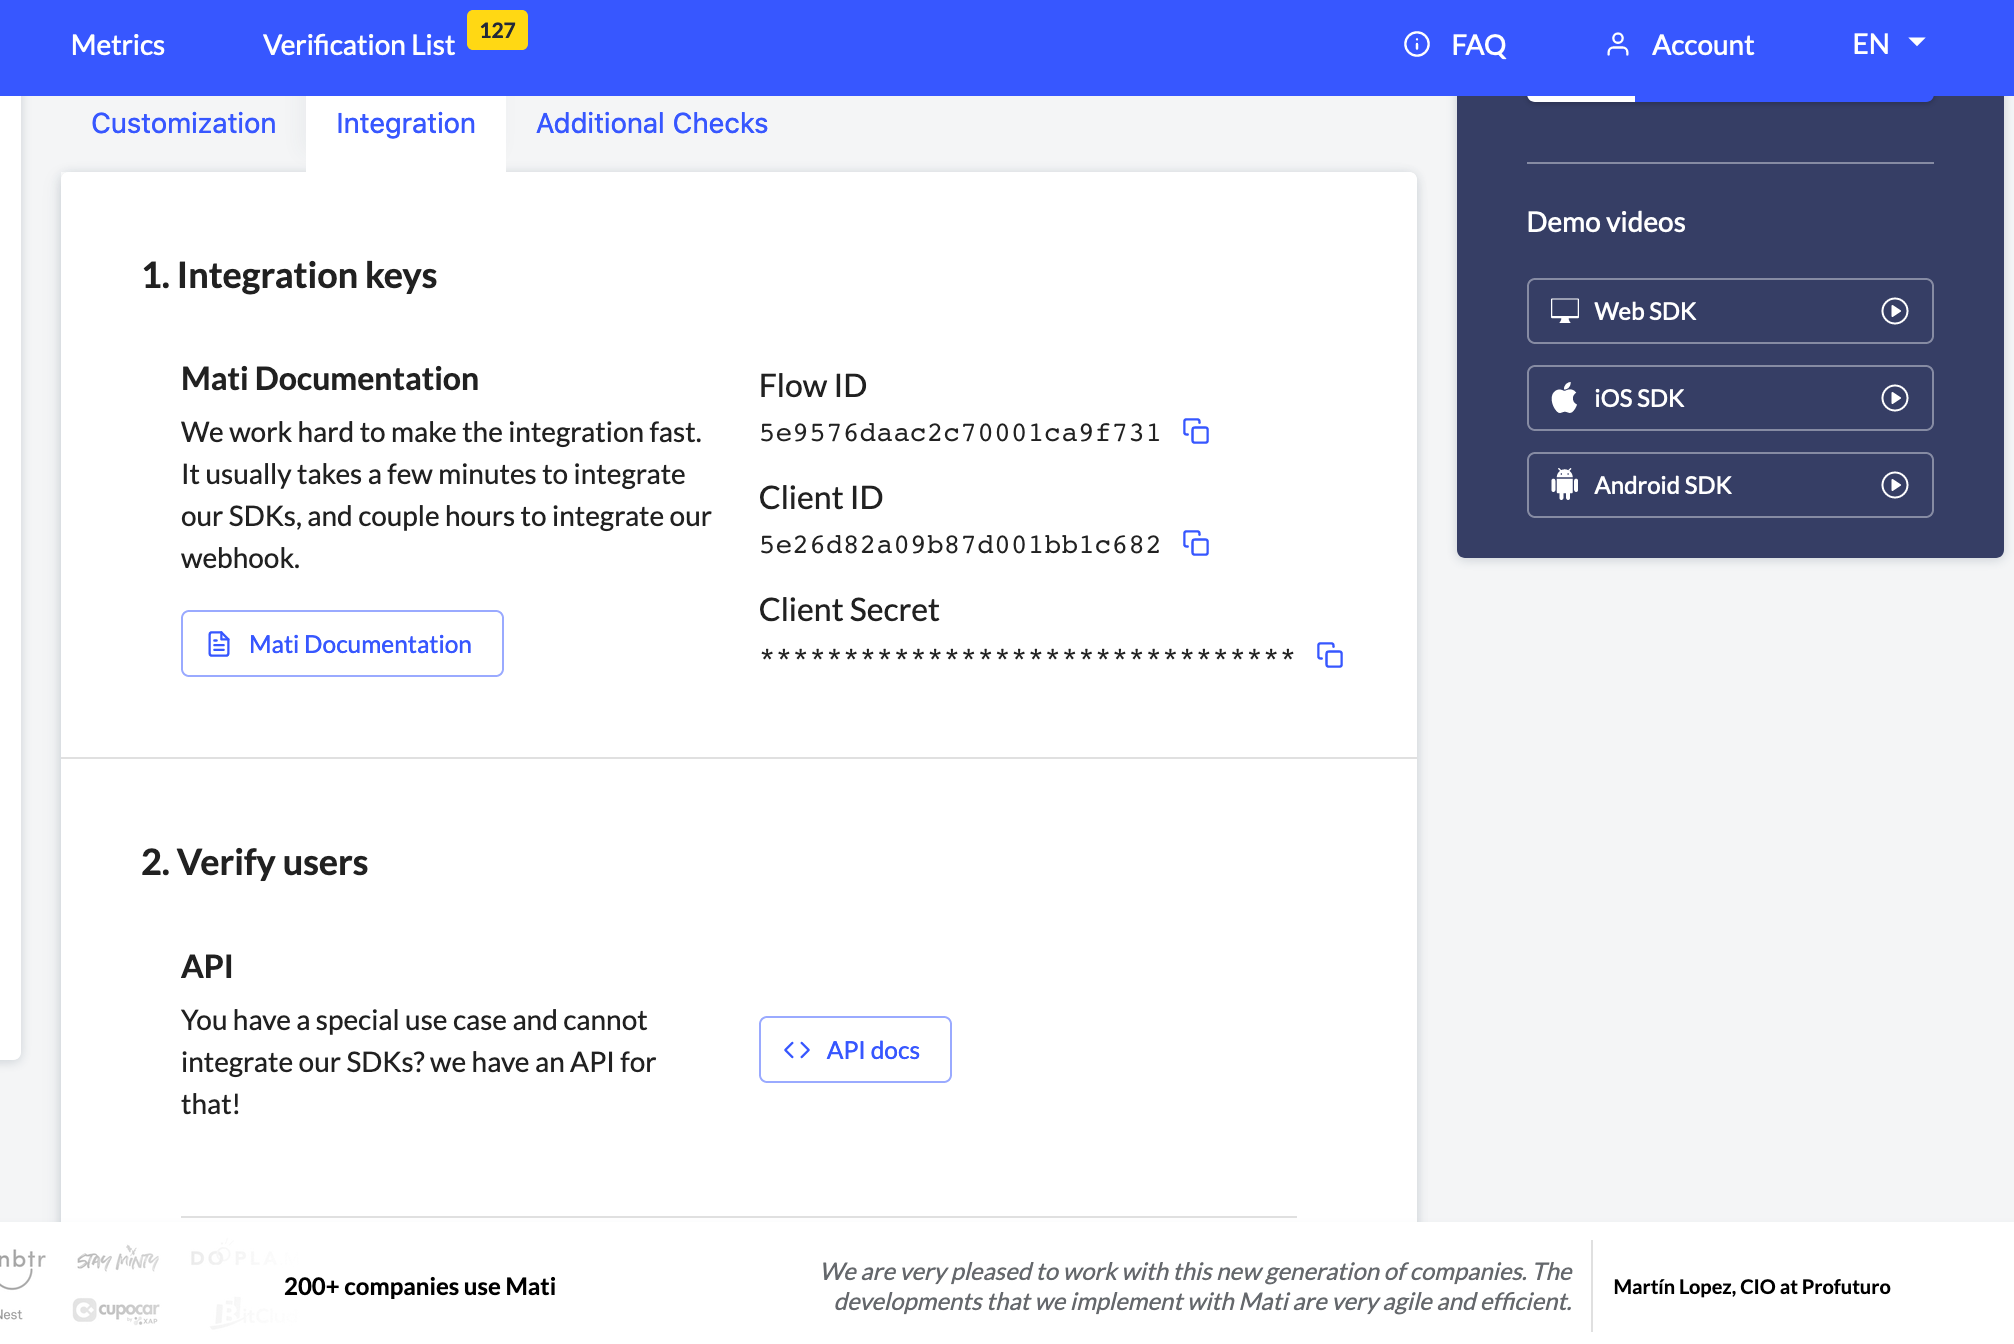Open the API docs button
This screenshot has width=2014, height=1344.
coord(854,1050)
